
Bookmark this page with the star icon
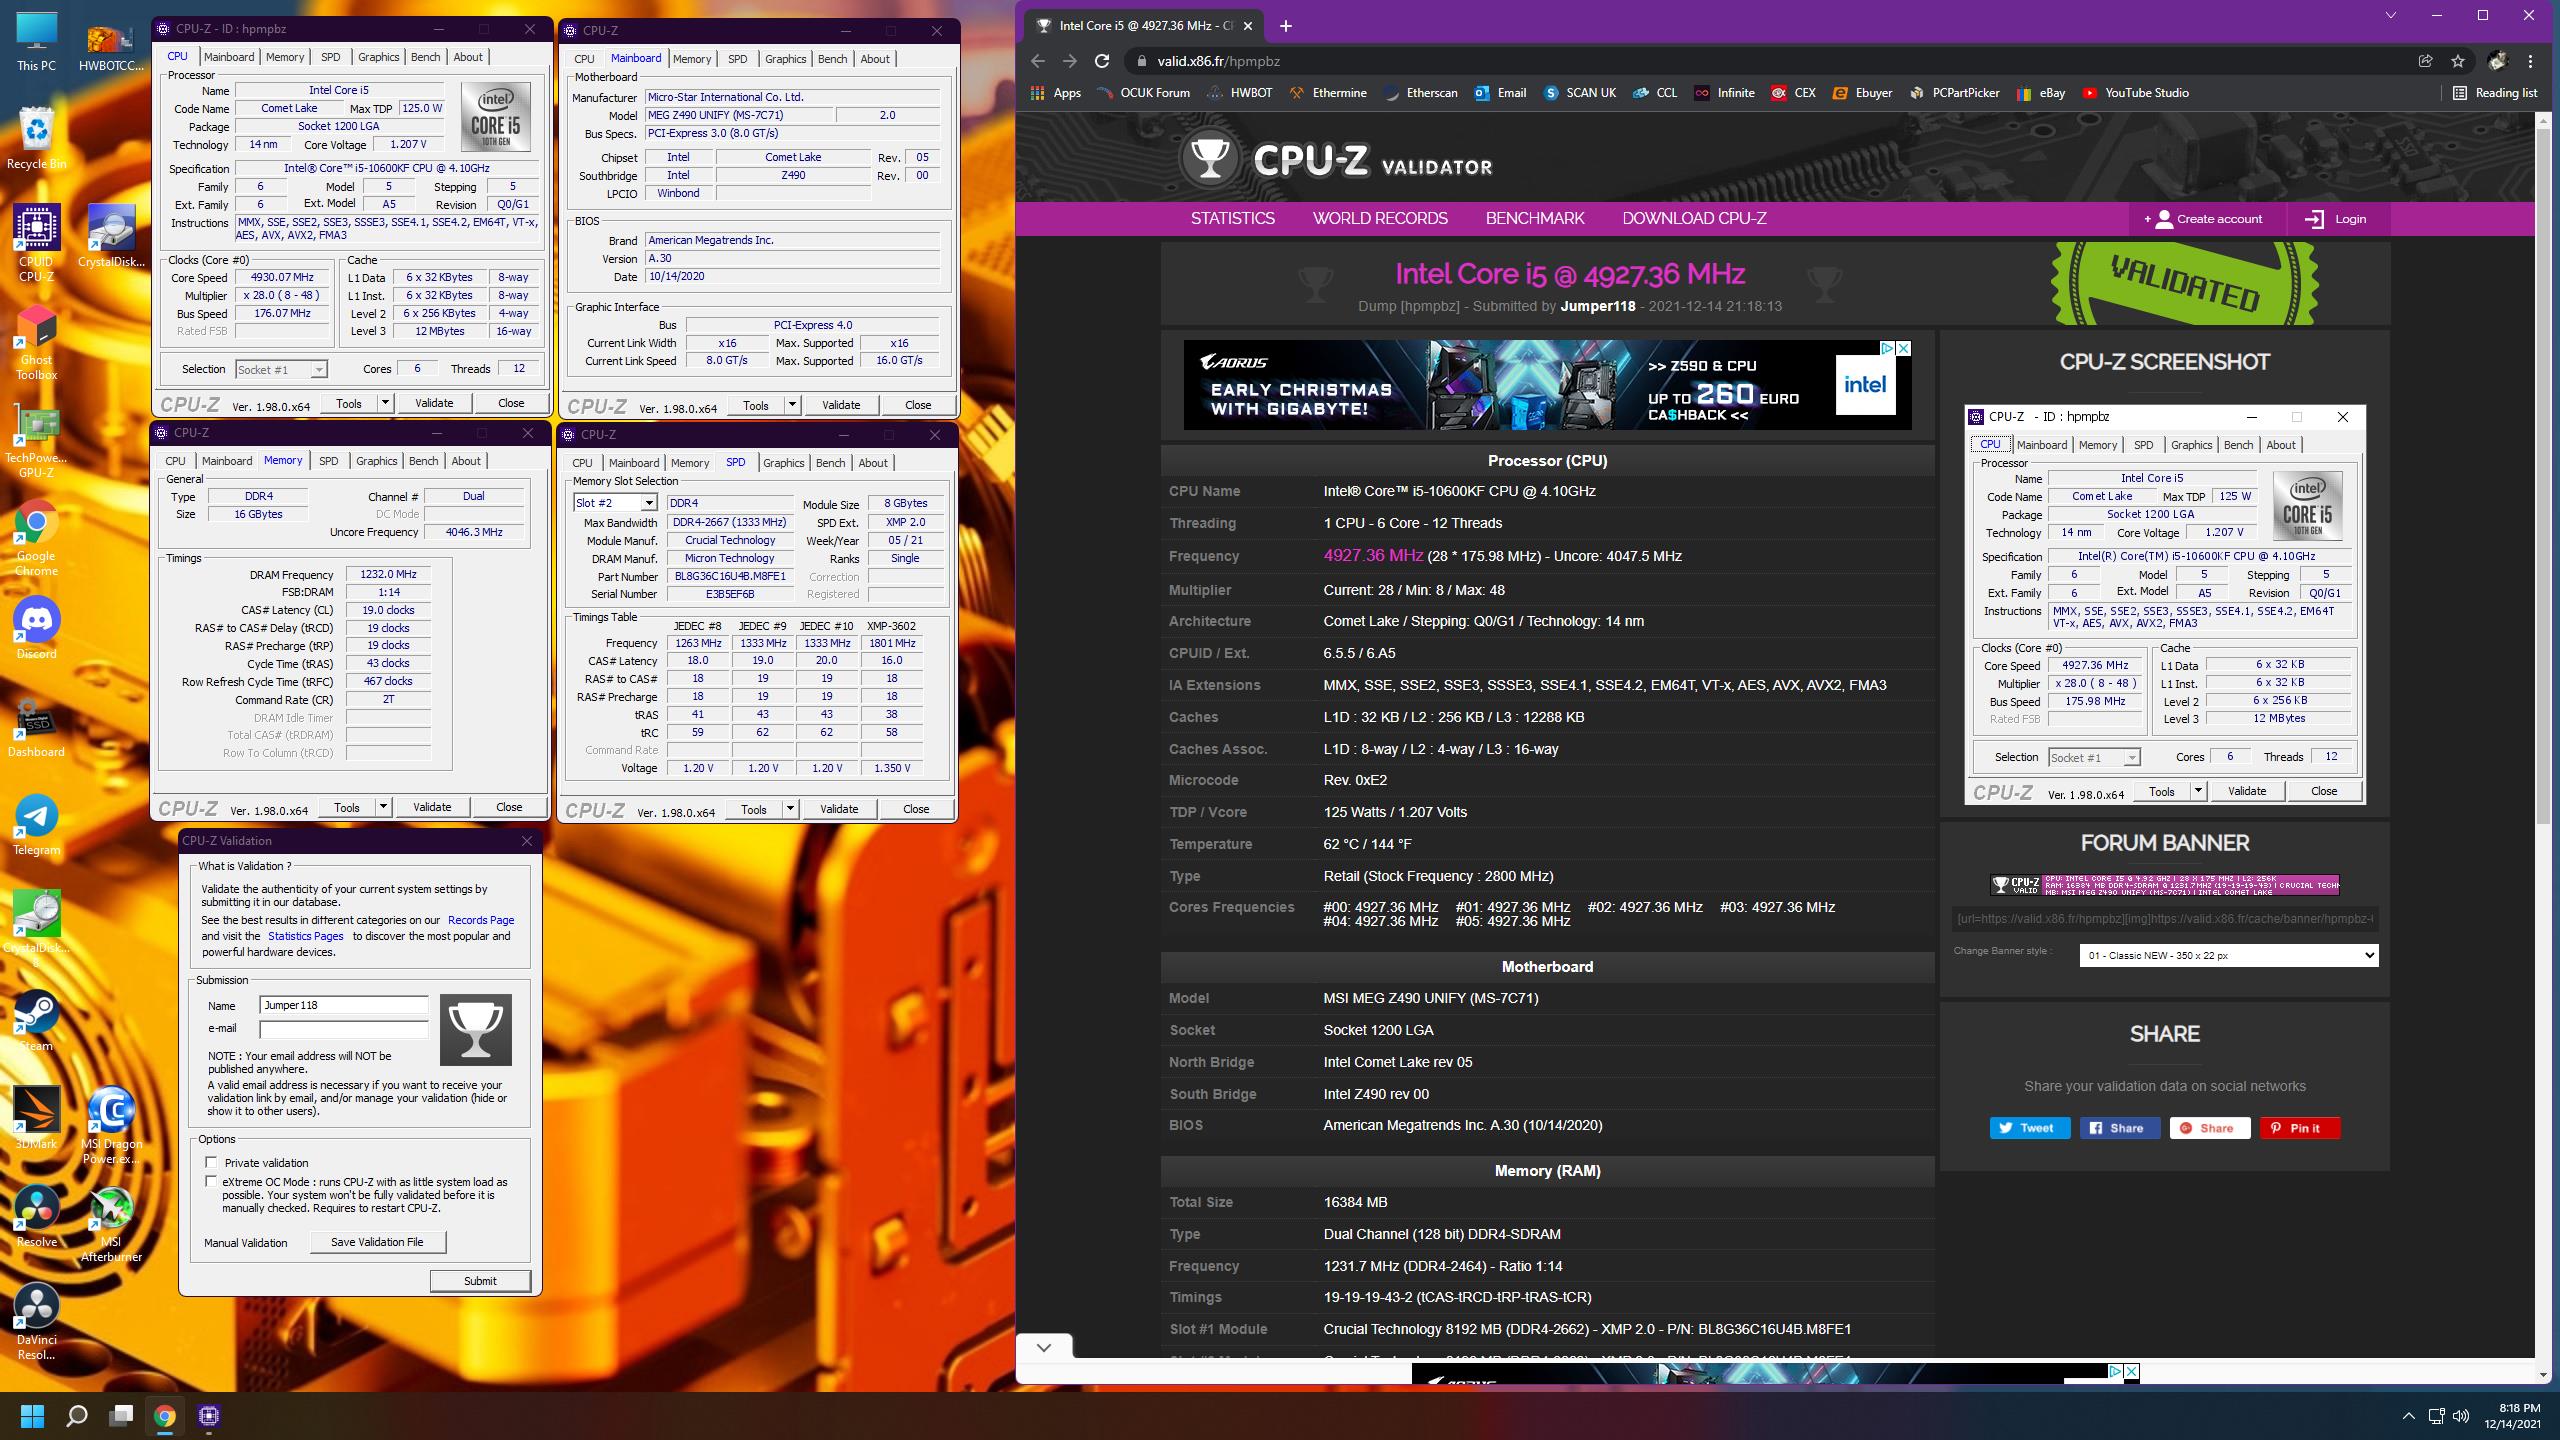(2457, 61)
